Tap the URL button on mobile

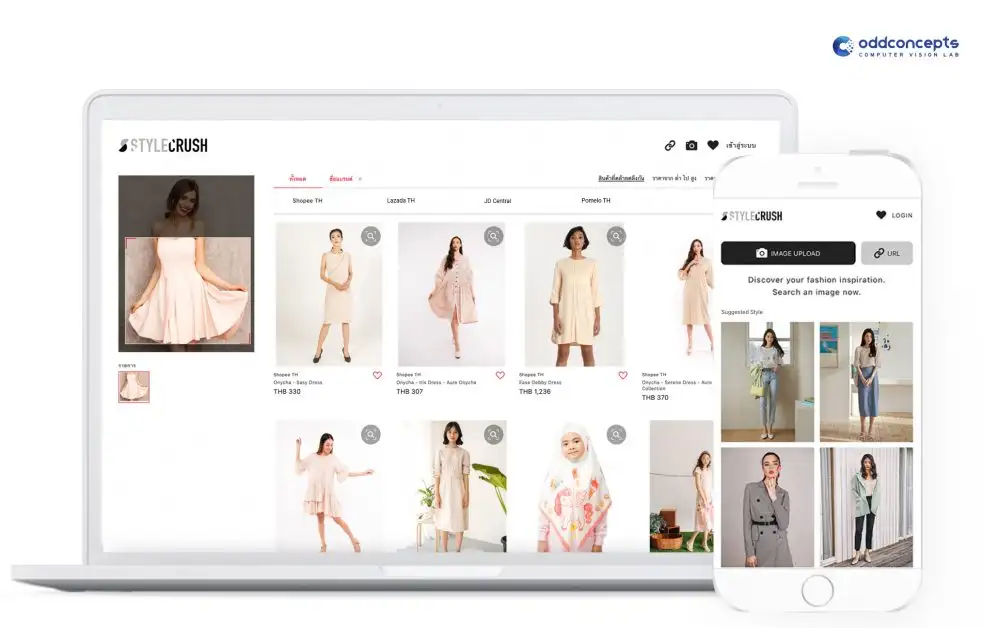[886, 253]
